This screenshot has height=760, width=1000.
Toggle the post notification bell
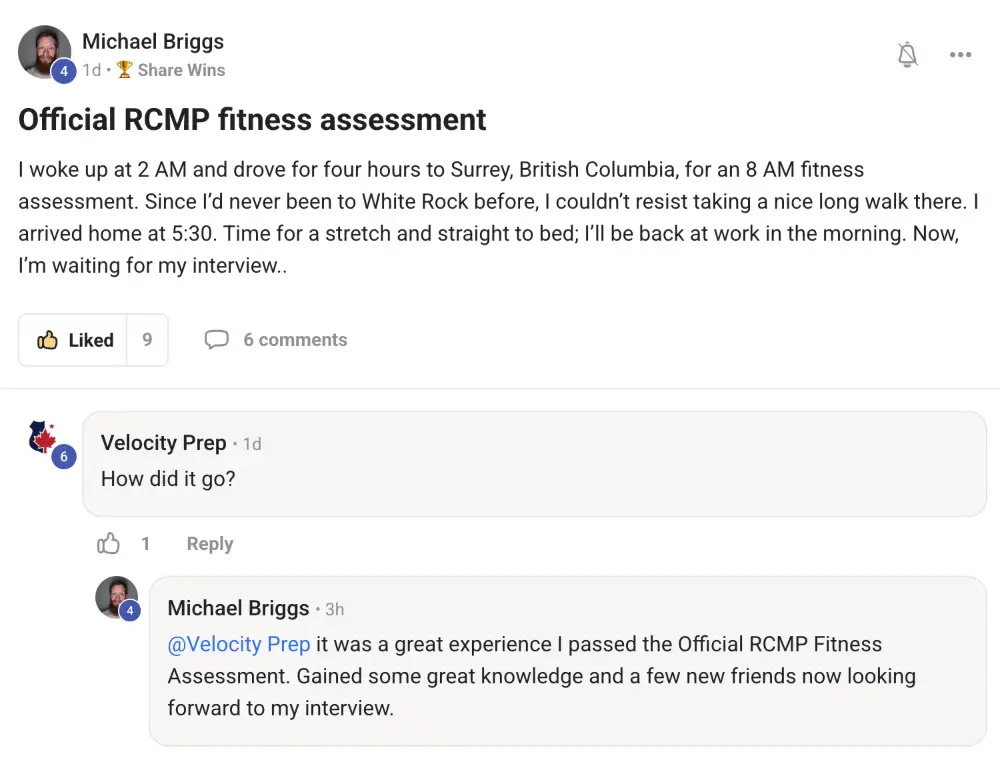coord(908,55)
